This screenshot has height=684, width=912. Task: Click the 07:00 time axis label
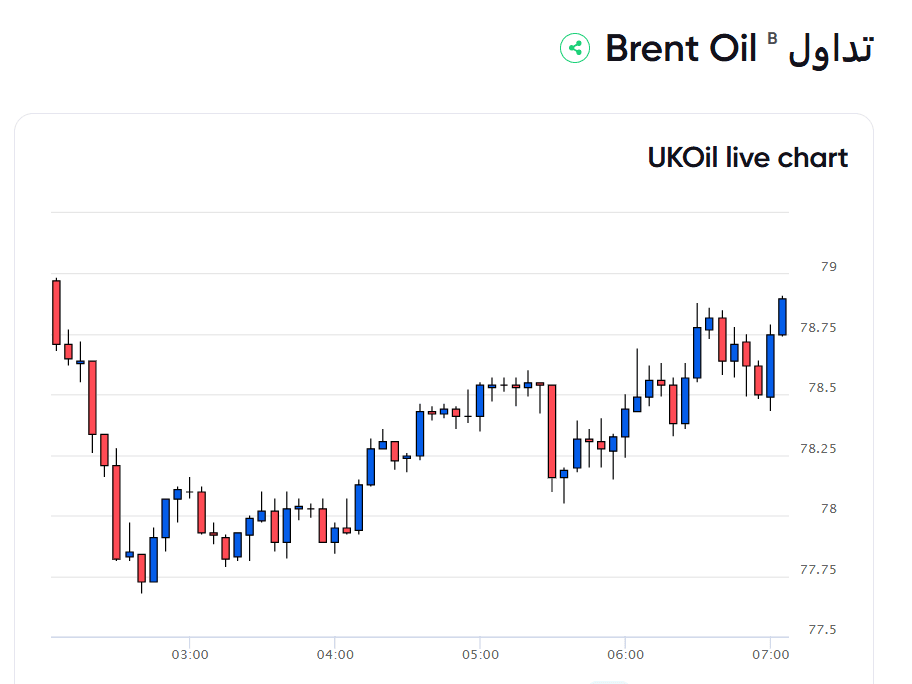click(771, 655)
